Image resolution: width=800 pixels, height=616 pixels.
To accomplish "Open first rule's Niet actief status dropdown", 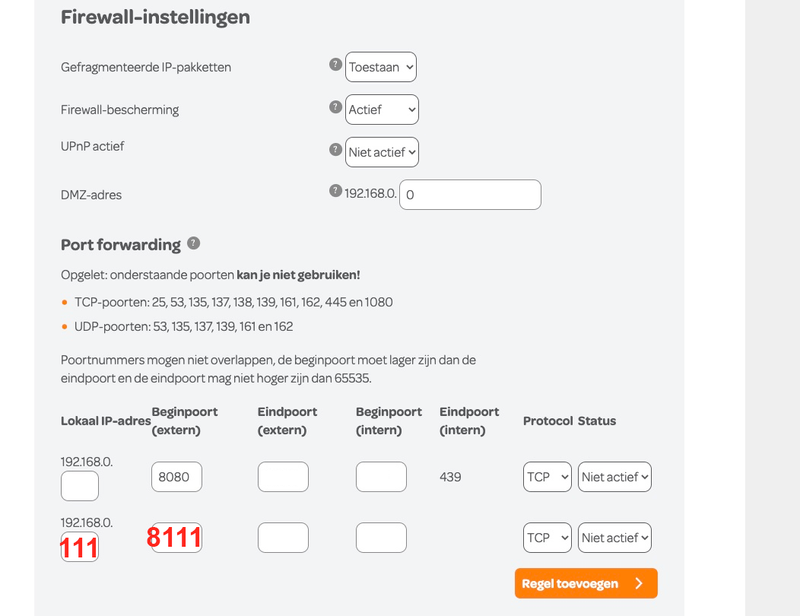I will click(615, 477).
